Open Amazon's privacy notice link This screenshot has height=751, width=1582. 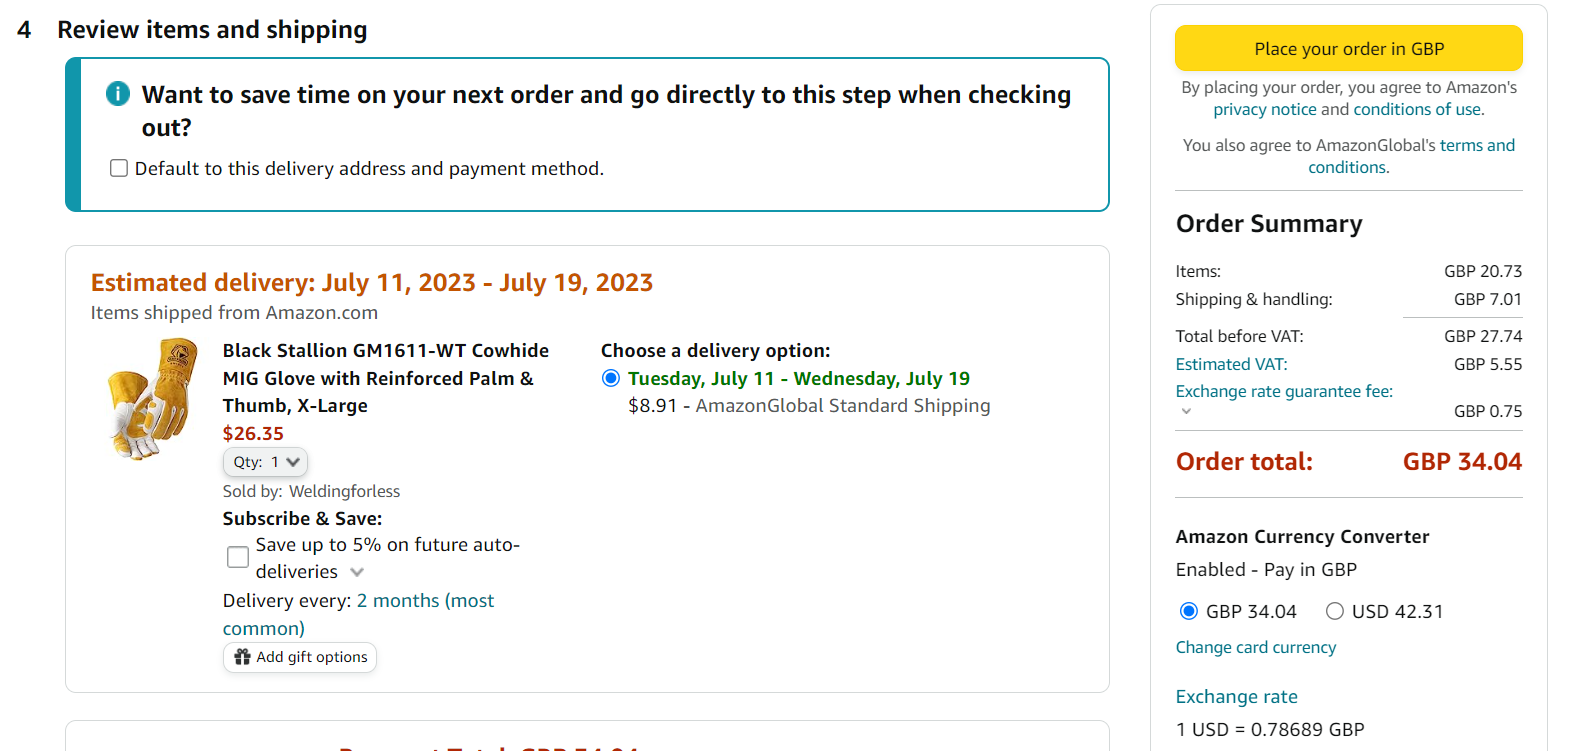[1264, 110]
